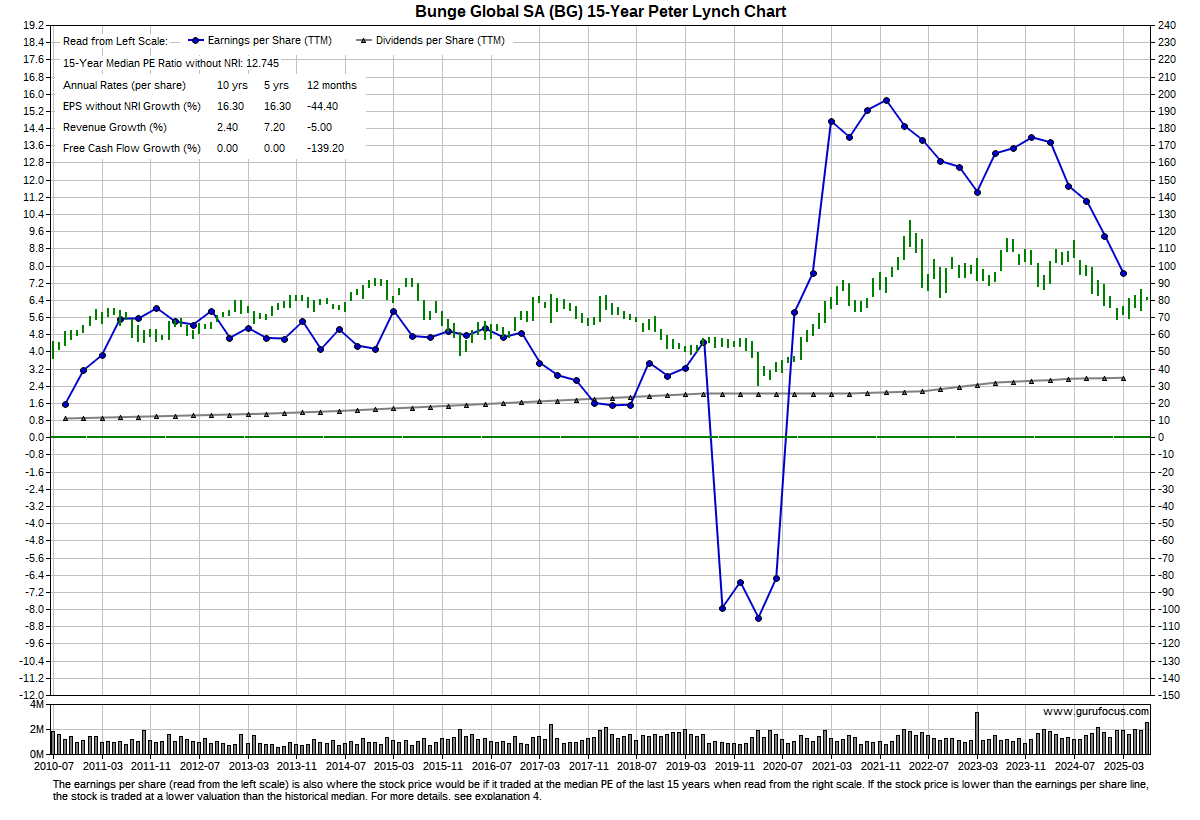Click the 'Annual Rates (per share)' header
Image resolution: width=1200 pixels, height=820 pixels.
(124, 85)
